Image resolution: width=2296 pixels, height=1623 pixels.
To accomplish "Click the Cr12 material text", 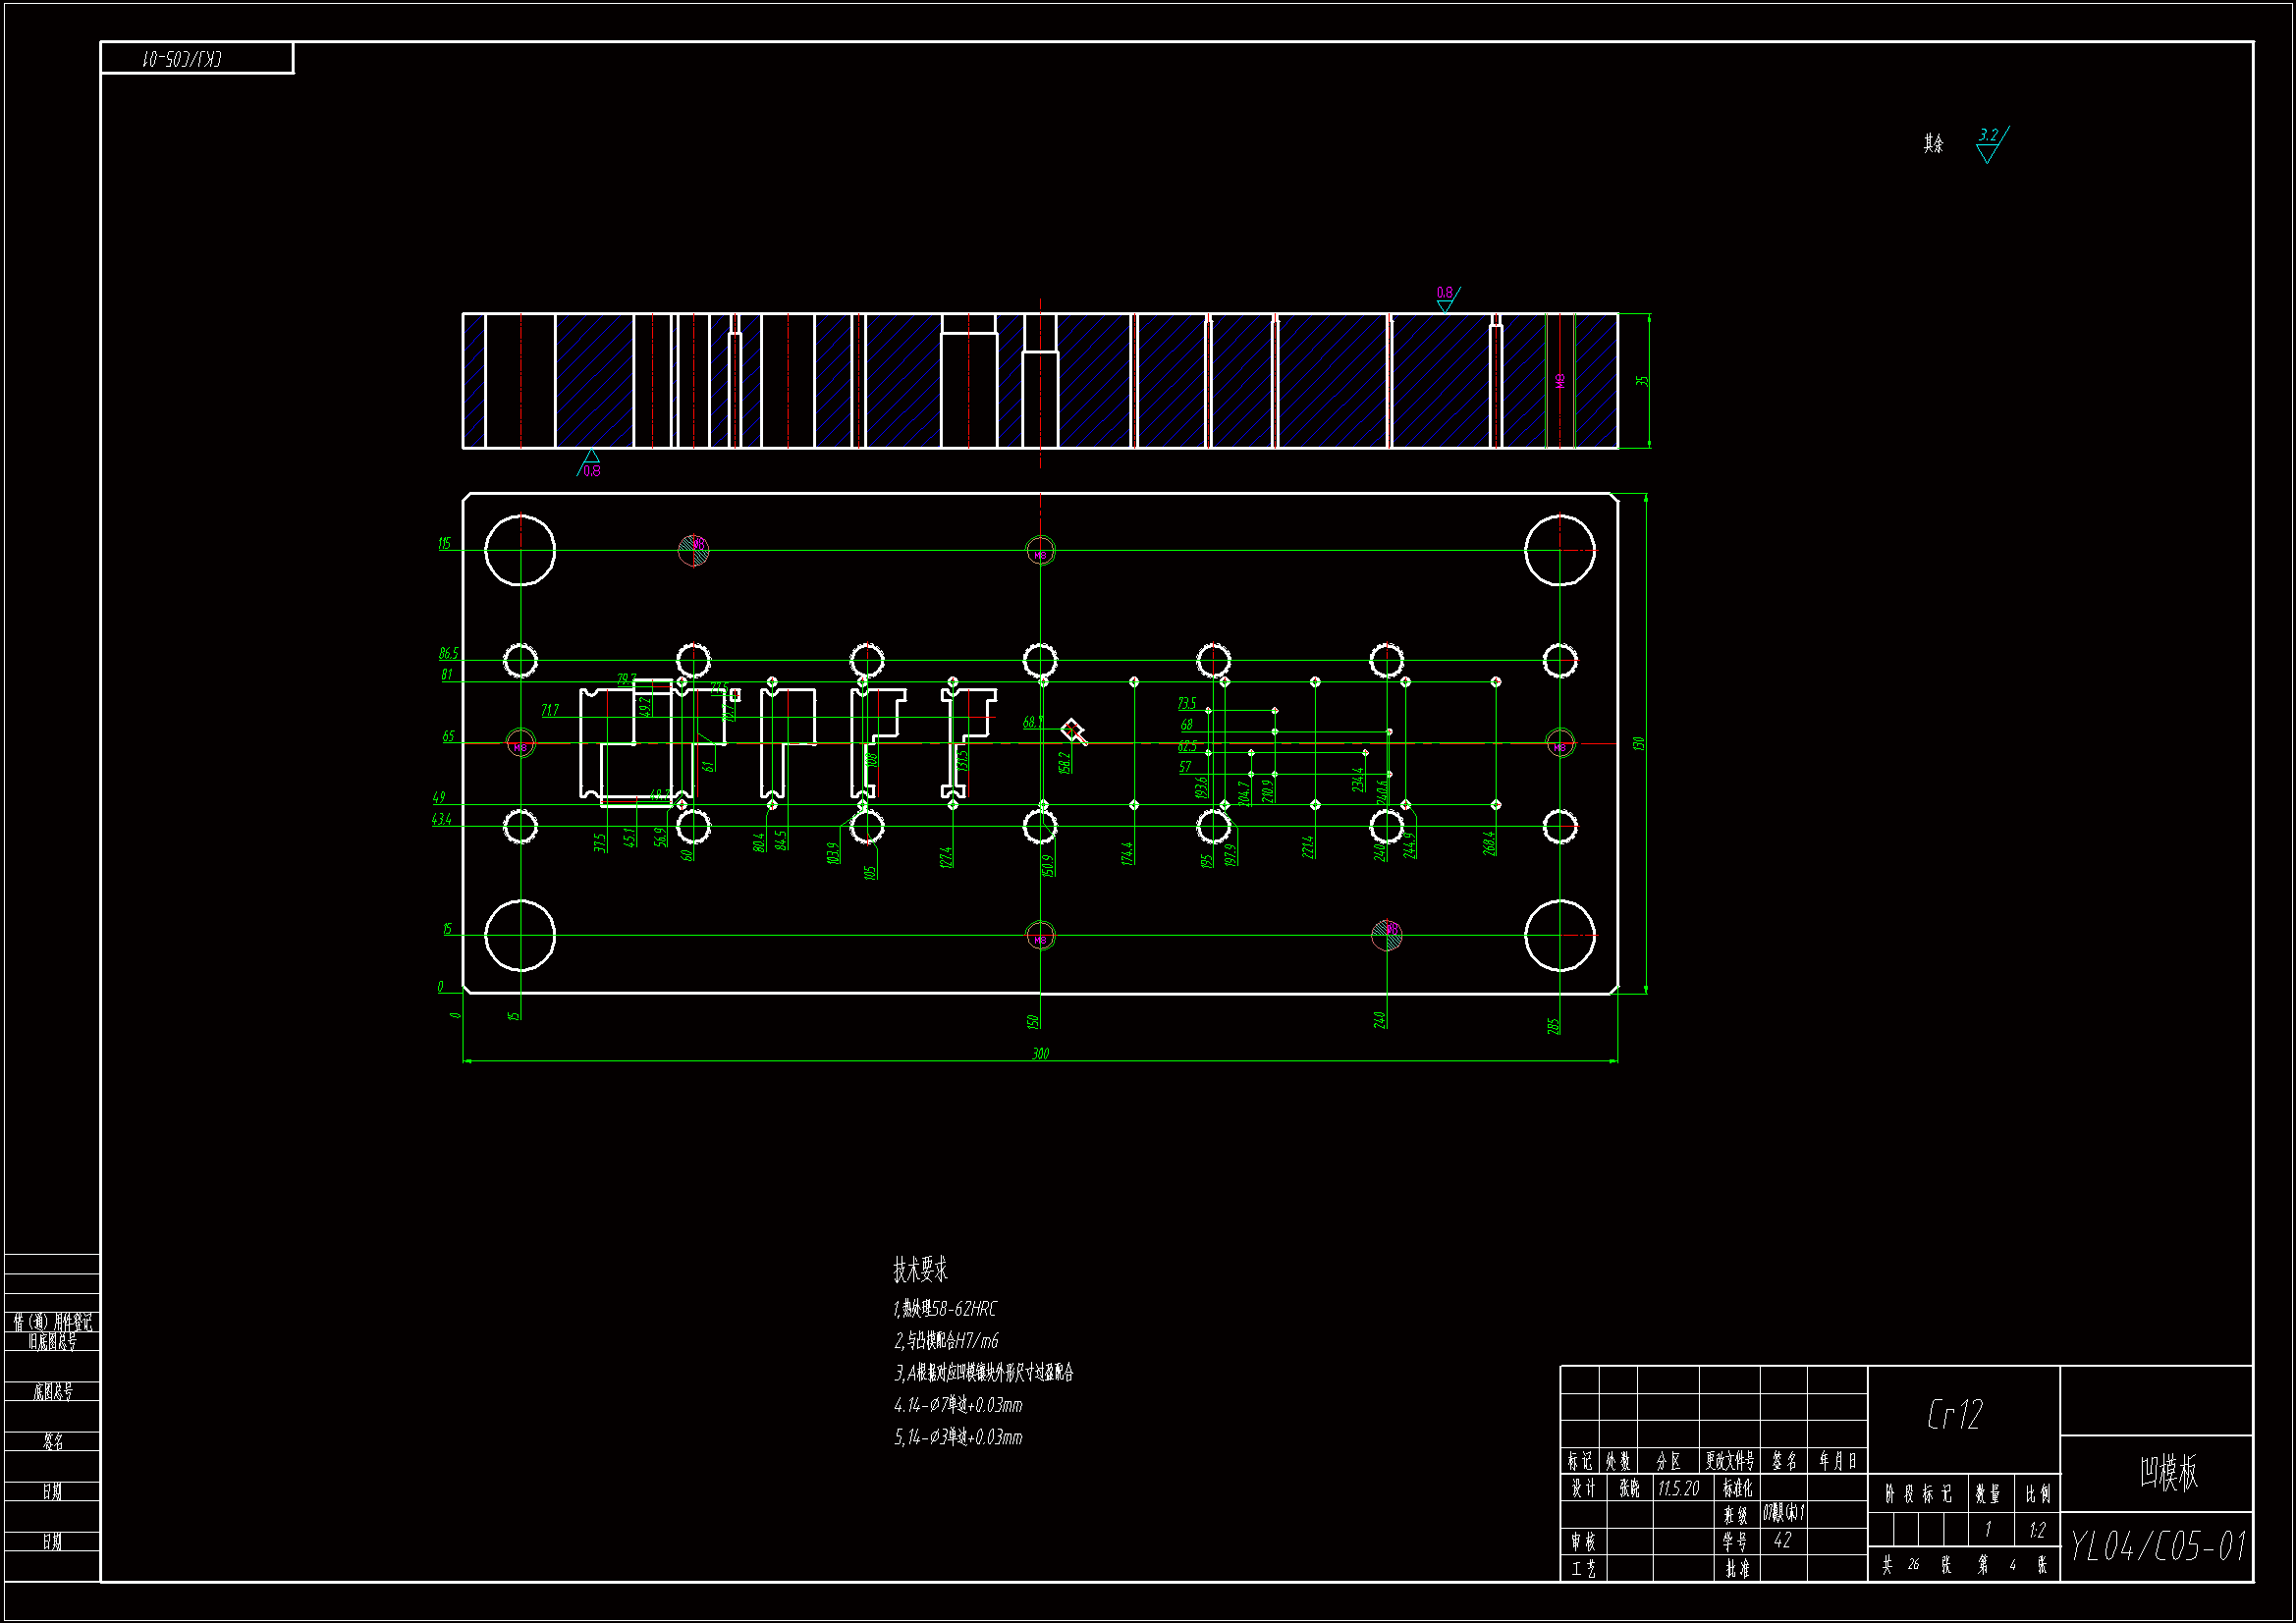I will [1954, 1414].
